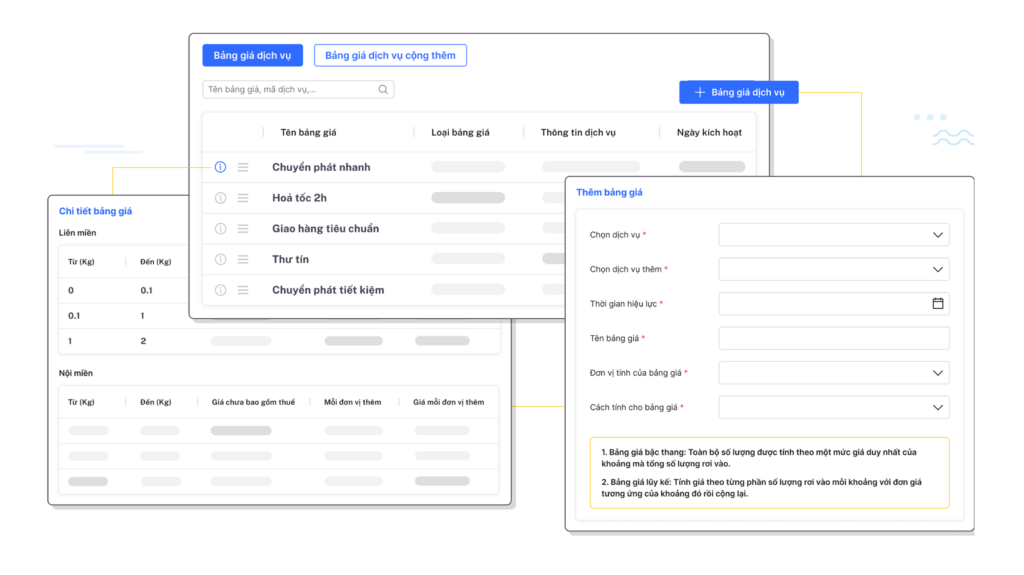Click info icon beside Thư tín

tap(220, 259)
